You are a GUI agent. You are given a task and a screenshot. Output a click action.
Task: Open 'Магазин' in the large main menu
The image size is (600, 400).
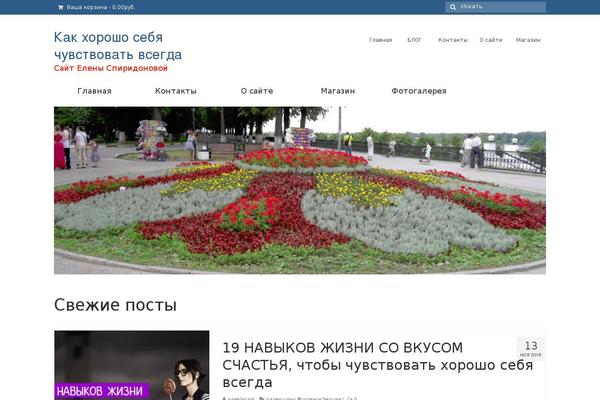tap(338, 91)
